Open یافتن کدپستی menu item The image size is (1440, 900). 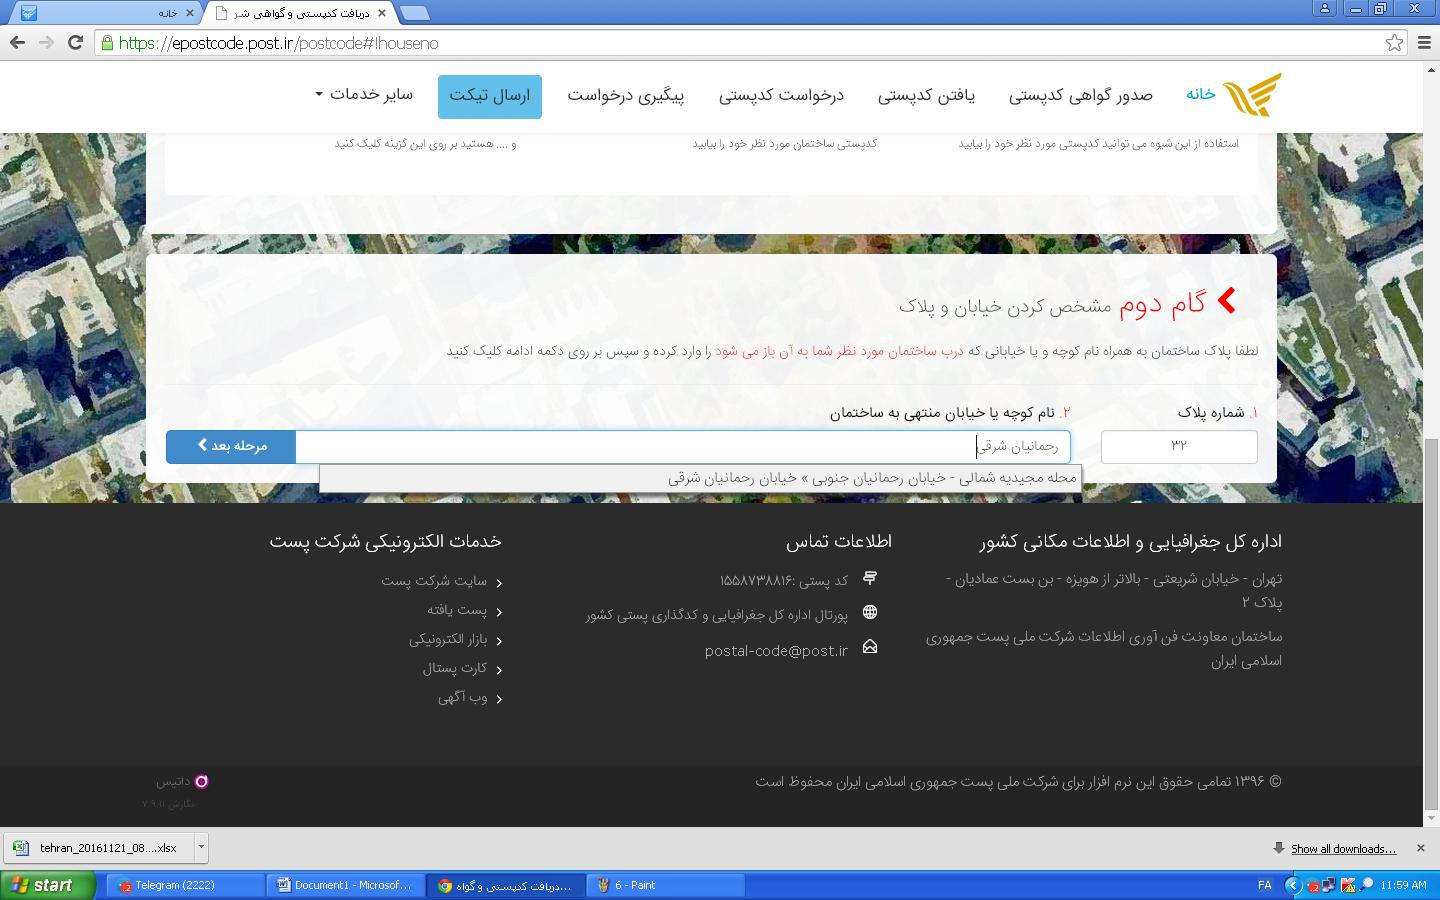click(x=926, y=95)
